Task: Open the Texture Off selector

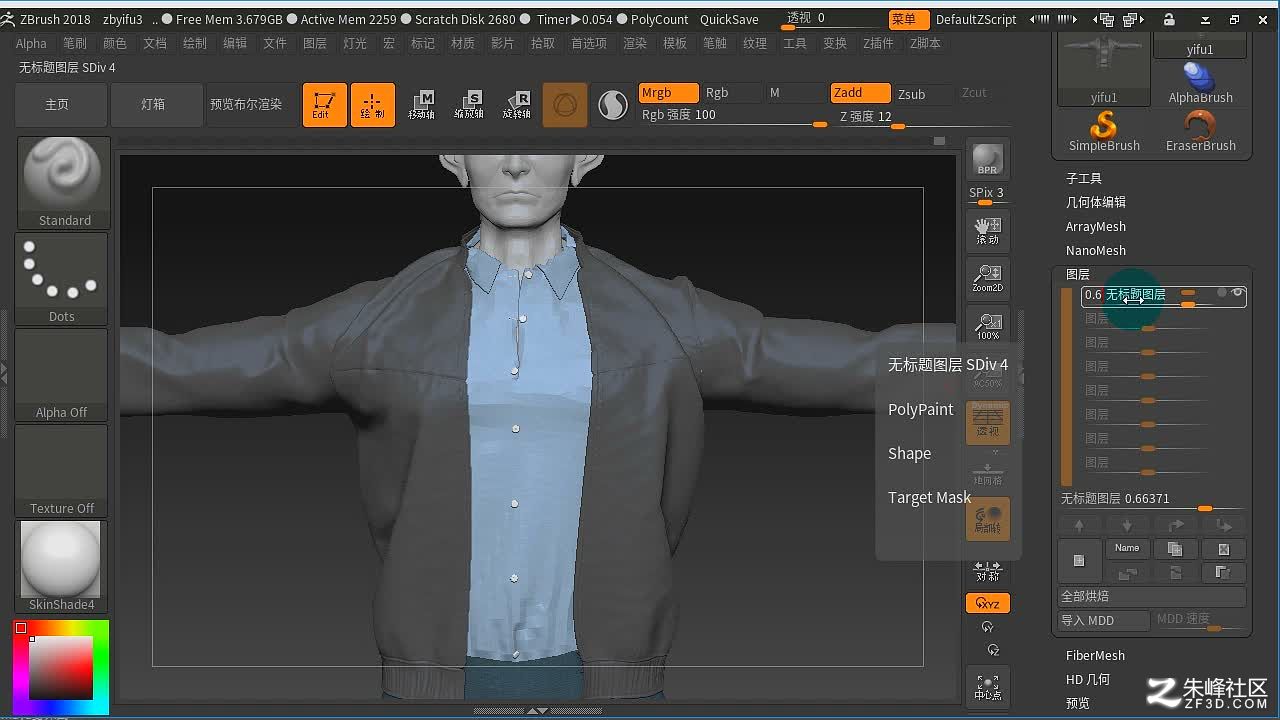Action: tap(62, 471)
